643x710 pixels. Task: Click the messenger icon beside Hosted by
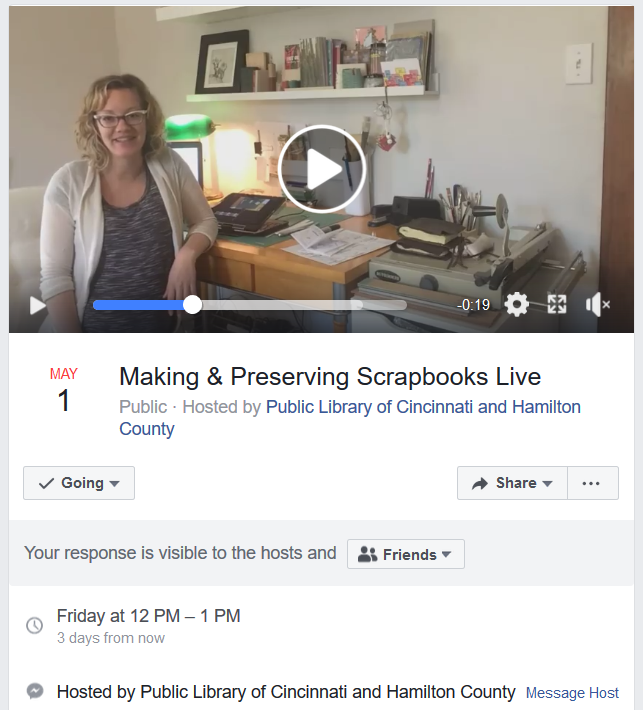coord(35,691)
